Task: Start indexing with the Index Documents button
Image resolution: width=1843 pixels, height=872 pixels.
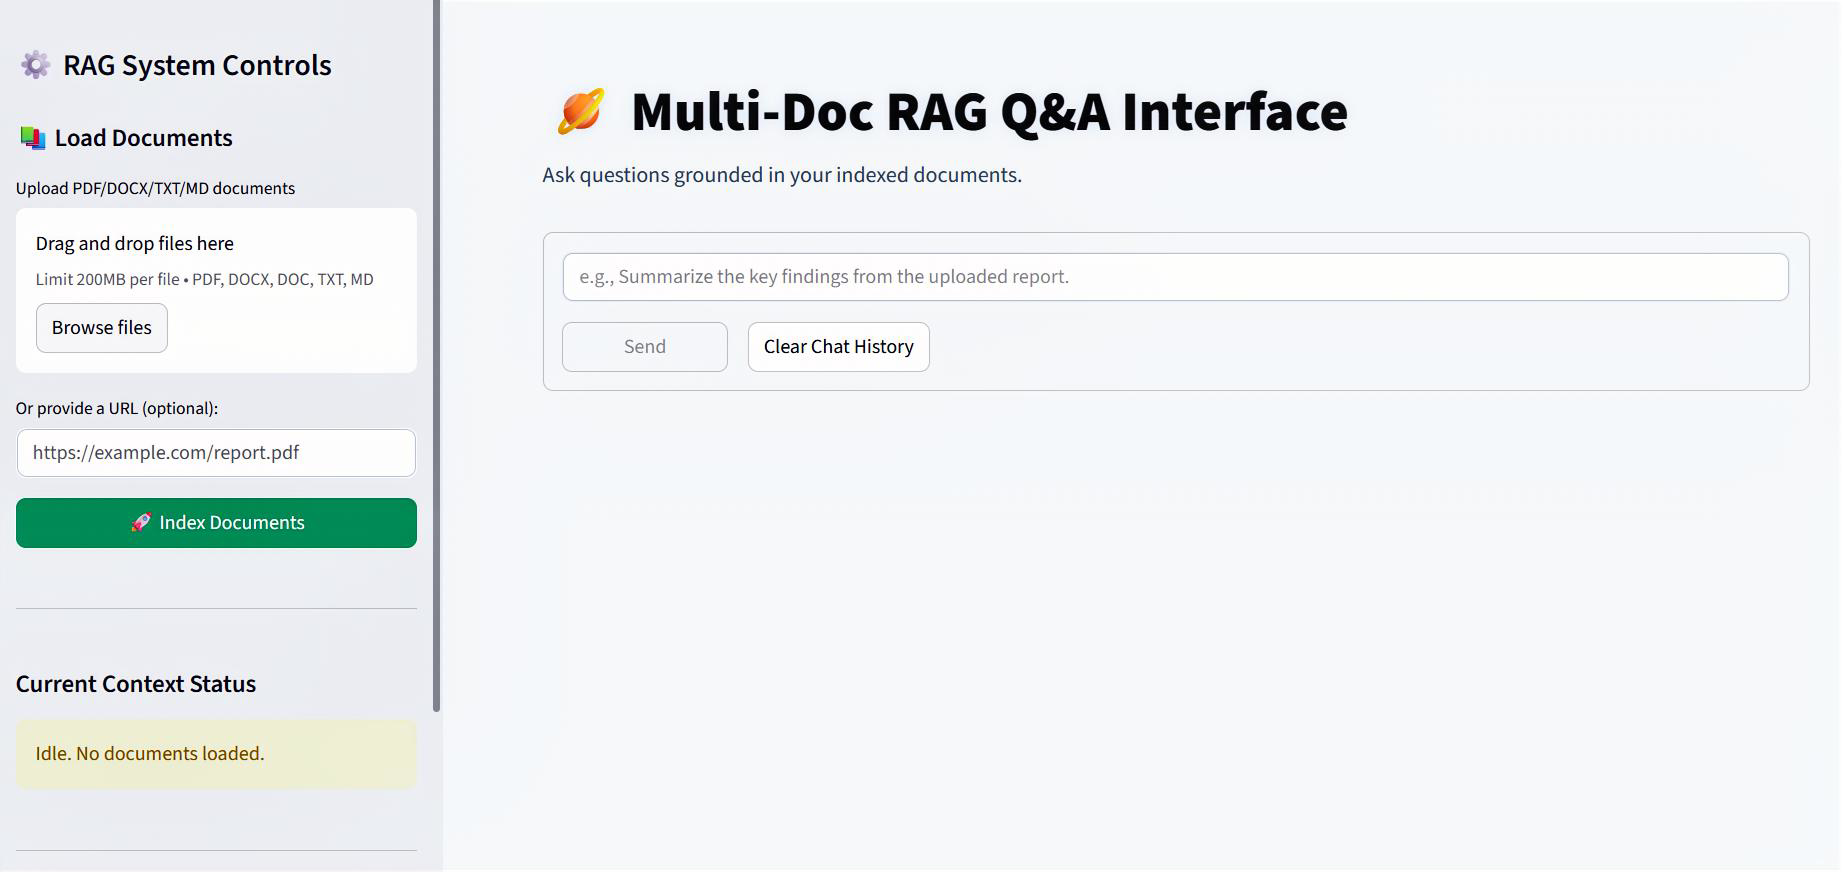Action: 231,523
